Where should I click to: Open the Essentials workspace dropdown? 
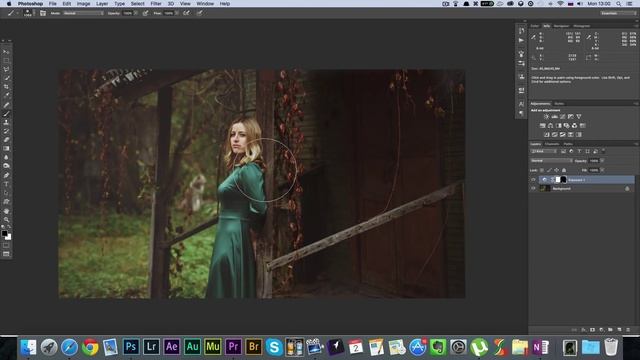[617, 13]
